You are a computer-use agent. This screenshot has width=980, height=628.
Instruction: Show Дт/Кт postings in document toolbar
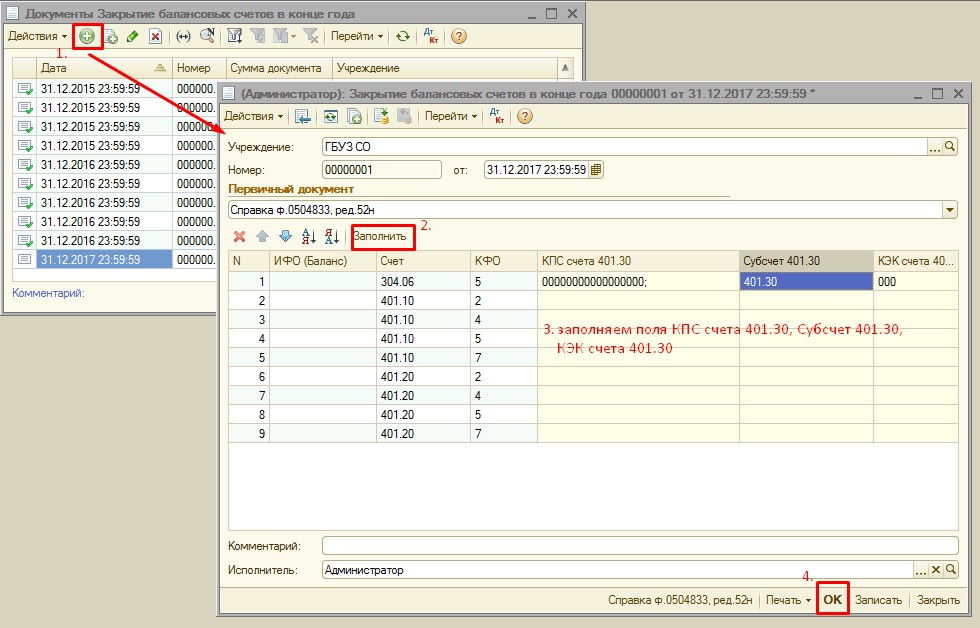pos(495,116)
